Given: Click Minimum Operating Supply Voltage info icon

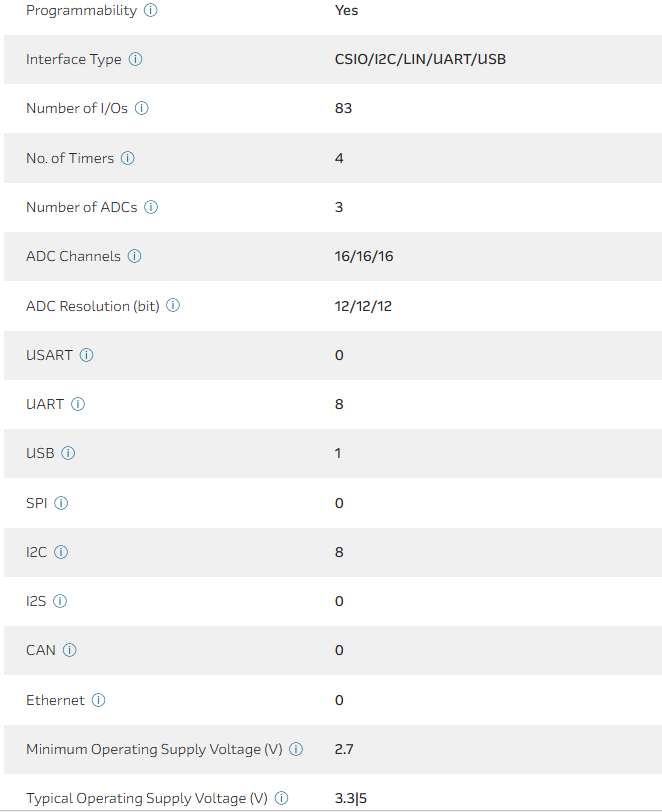Looking at the screenshot, I should (x=296, y=749).
